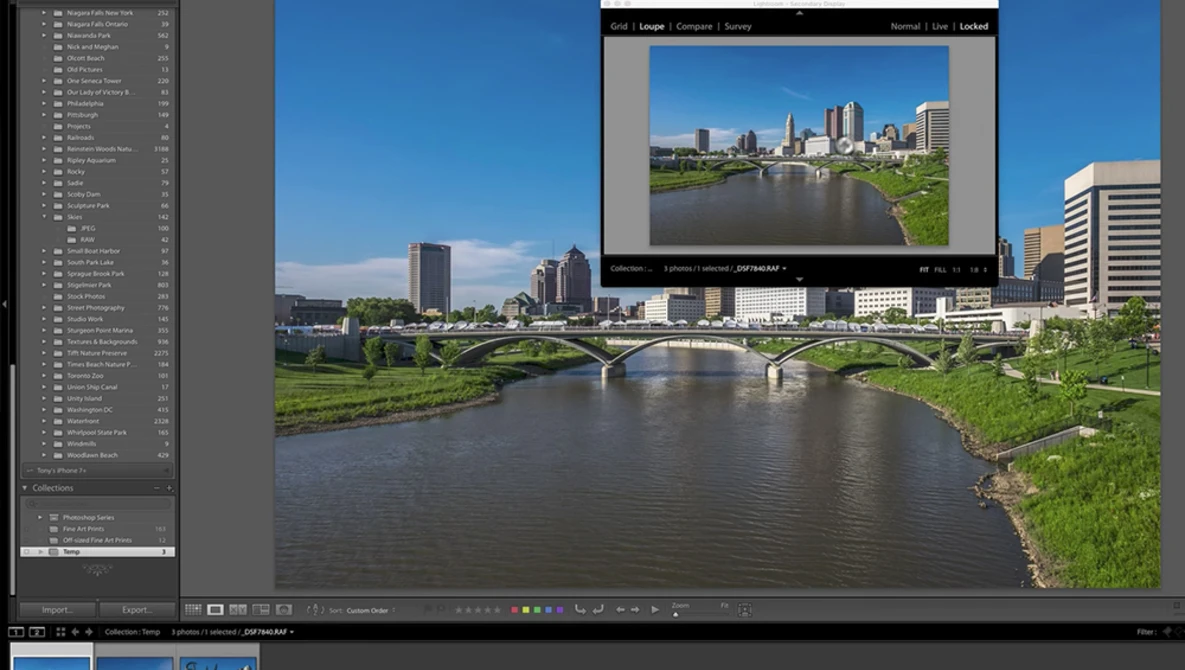Set secondary window mode to Locked
1185x670 pixels.
[973, 26]
